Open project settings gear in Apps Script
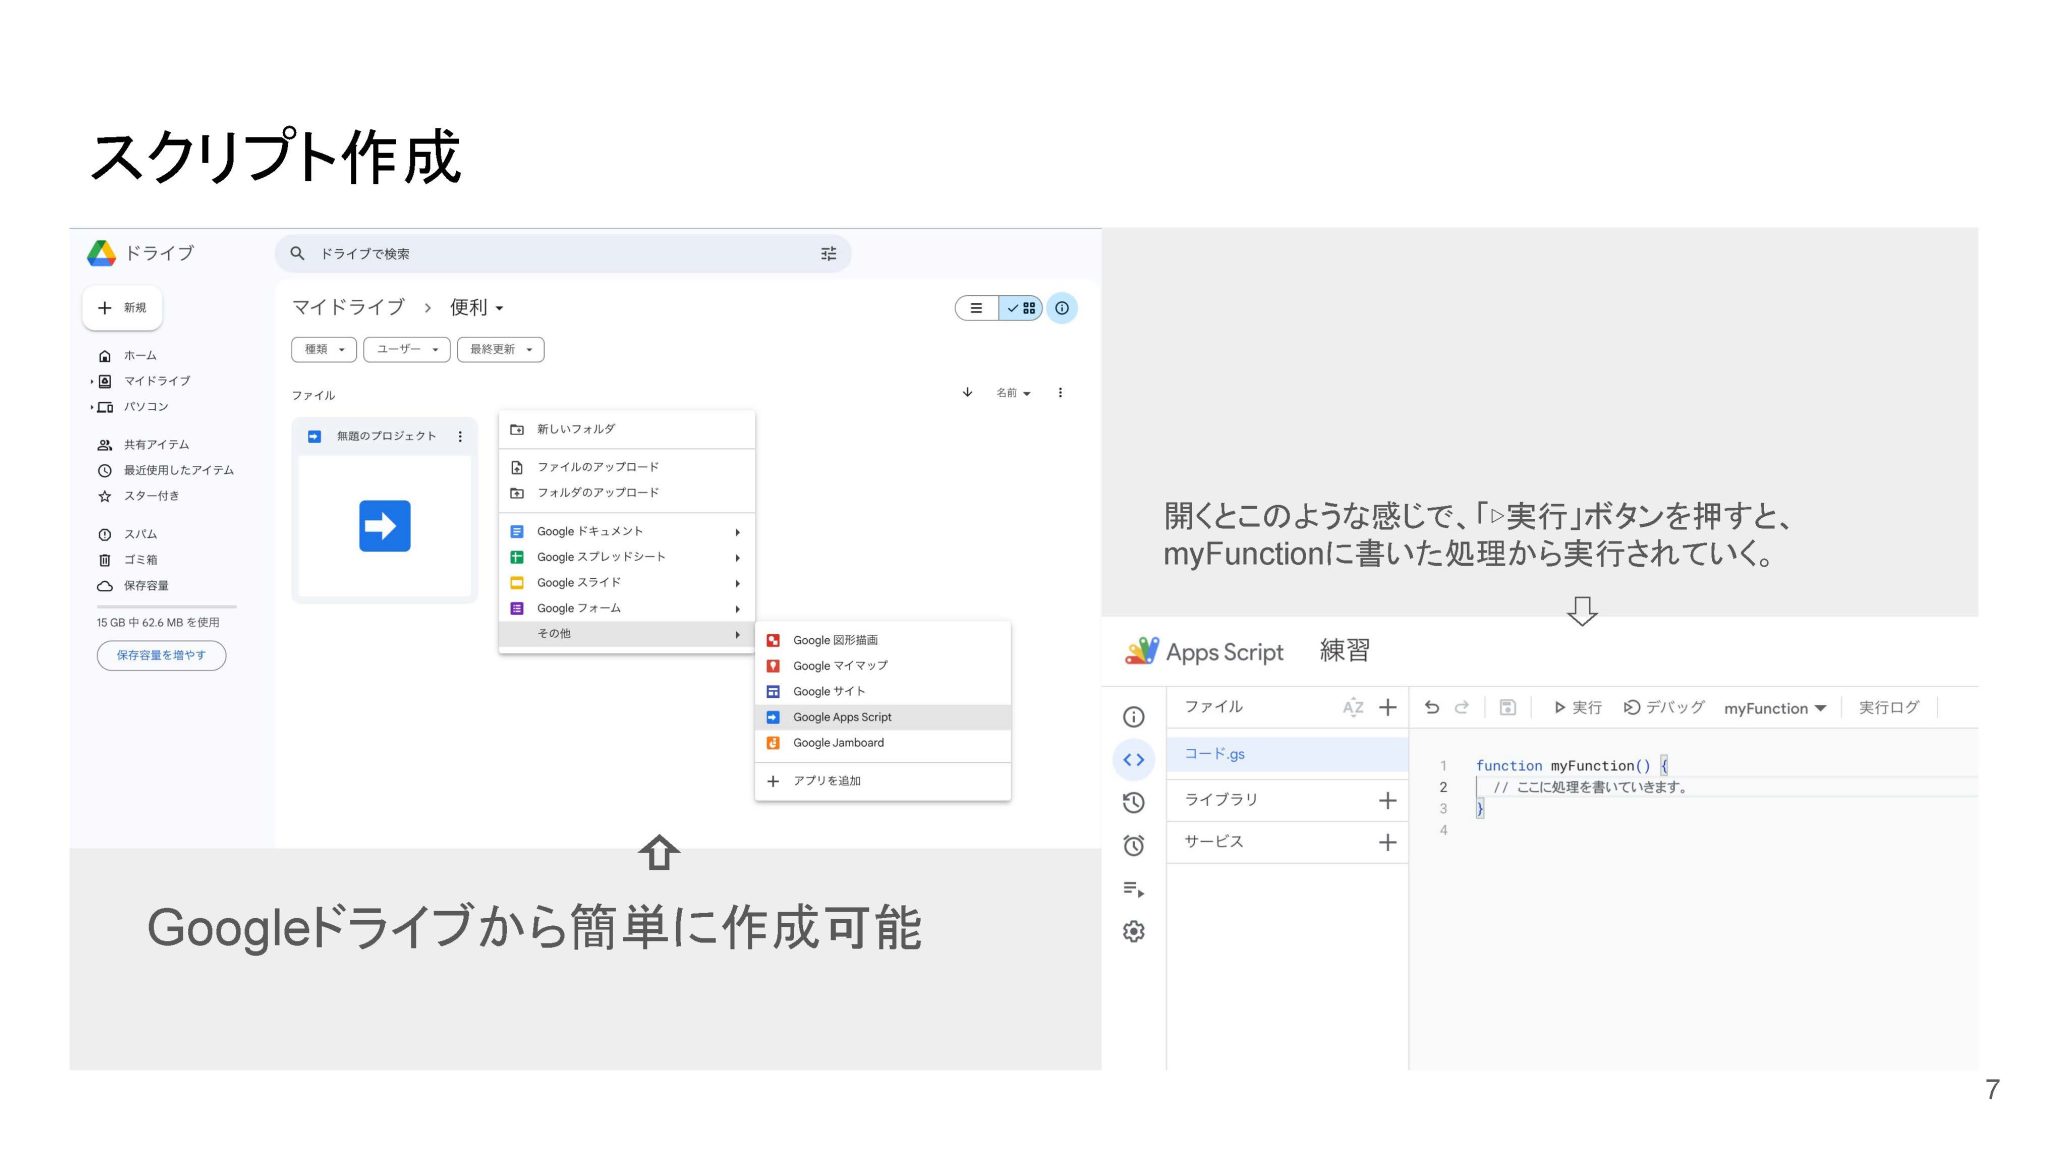This screenshot has height=1152, width=2048. click(1133, 932)
